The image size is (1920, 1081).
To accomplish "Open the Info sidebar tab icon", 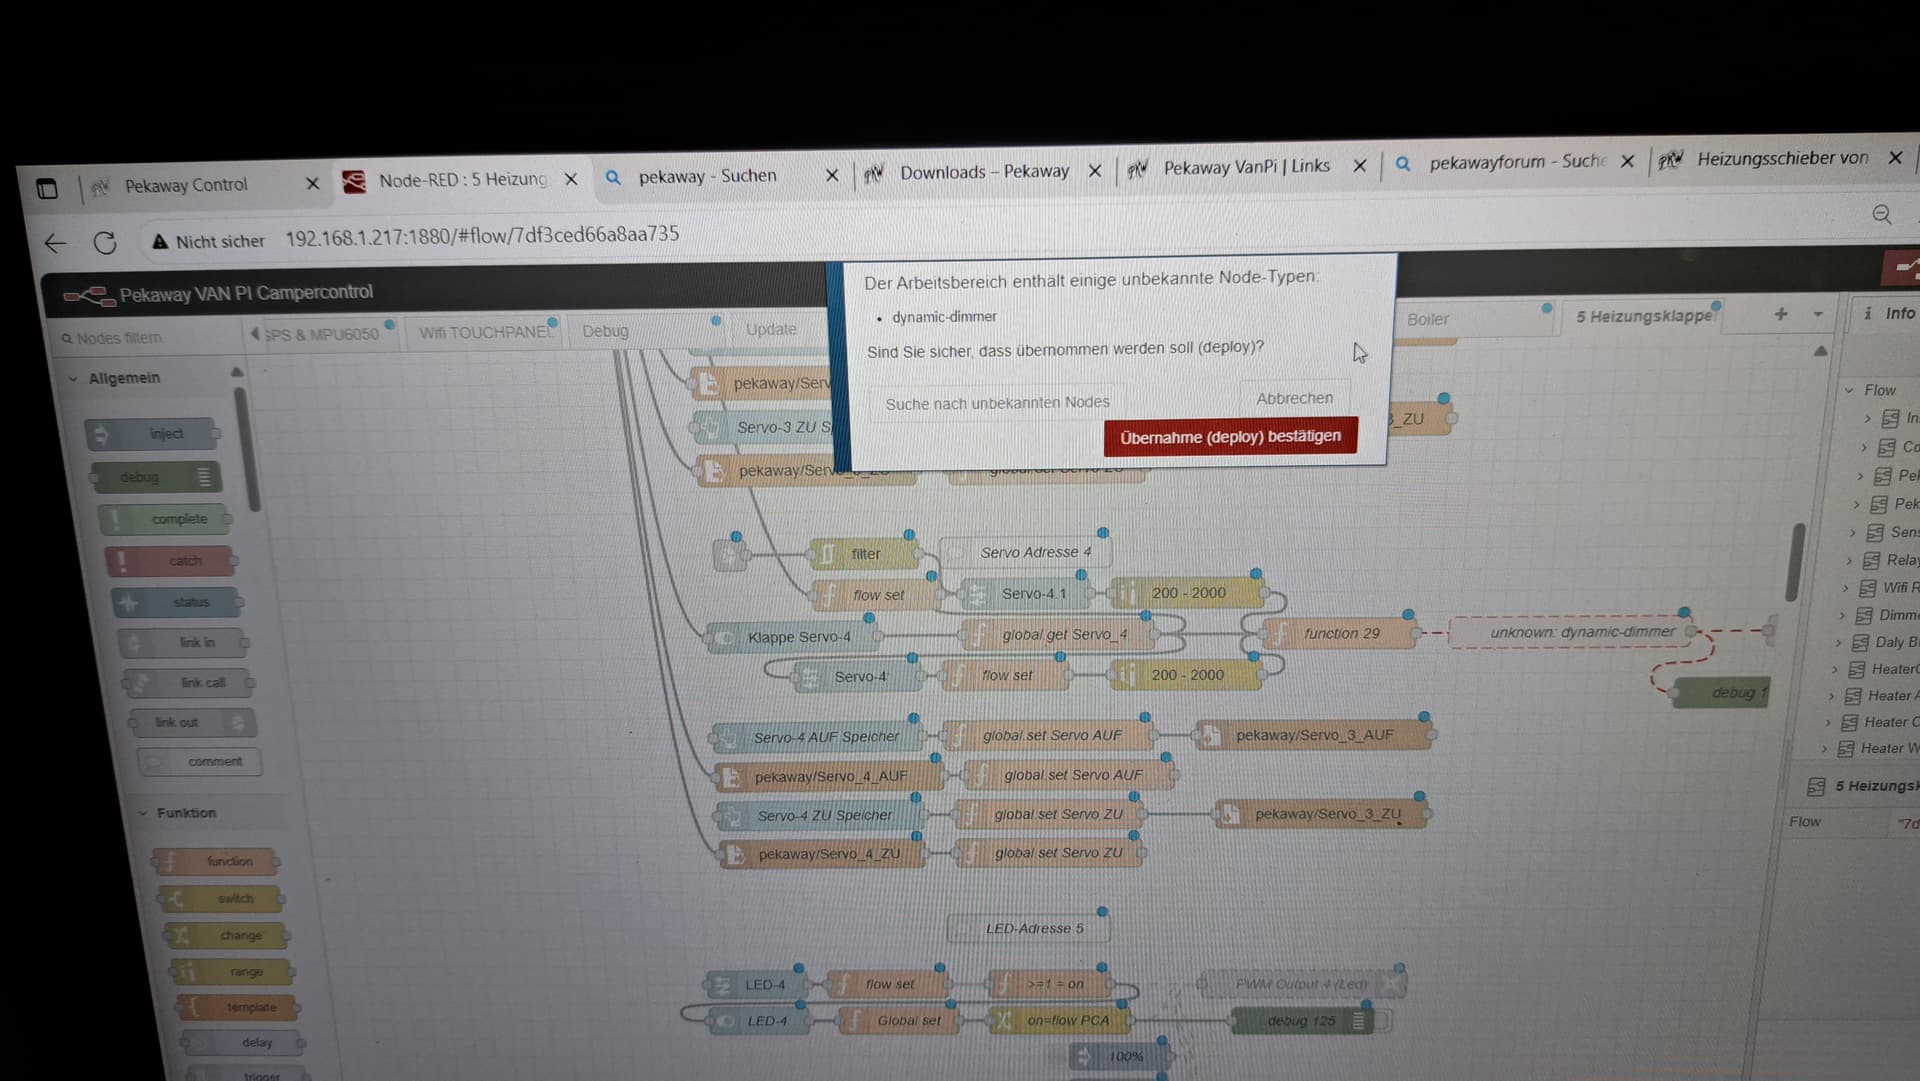I will pyautogui.click(x=1868, y=313).
